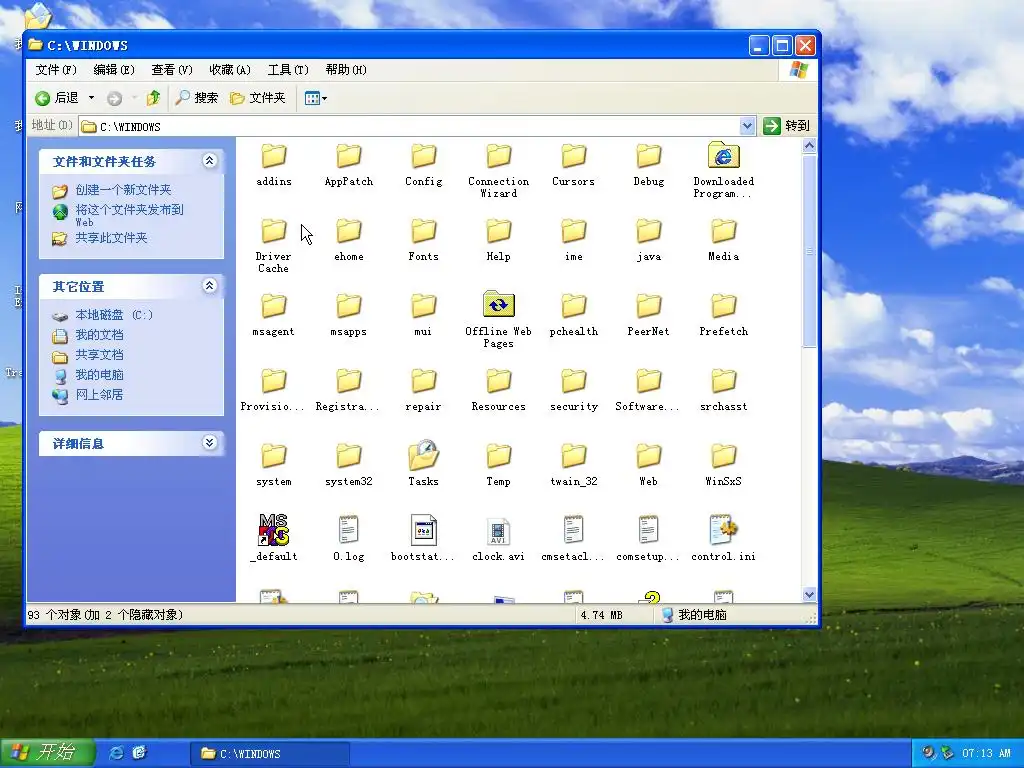Open the 收藏(A) menu
Image resolution: width=1024 pixels, height=768 pixels.
230,70
